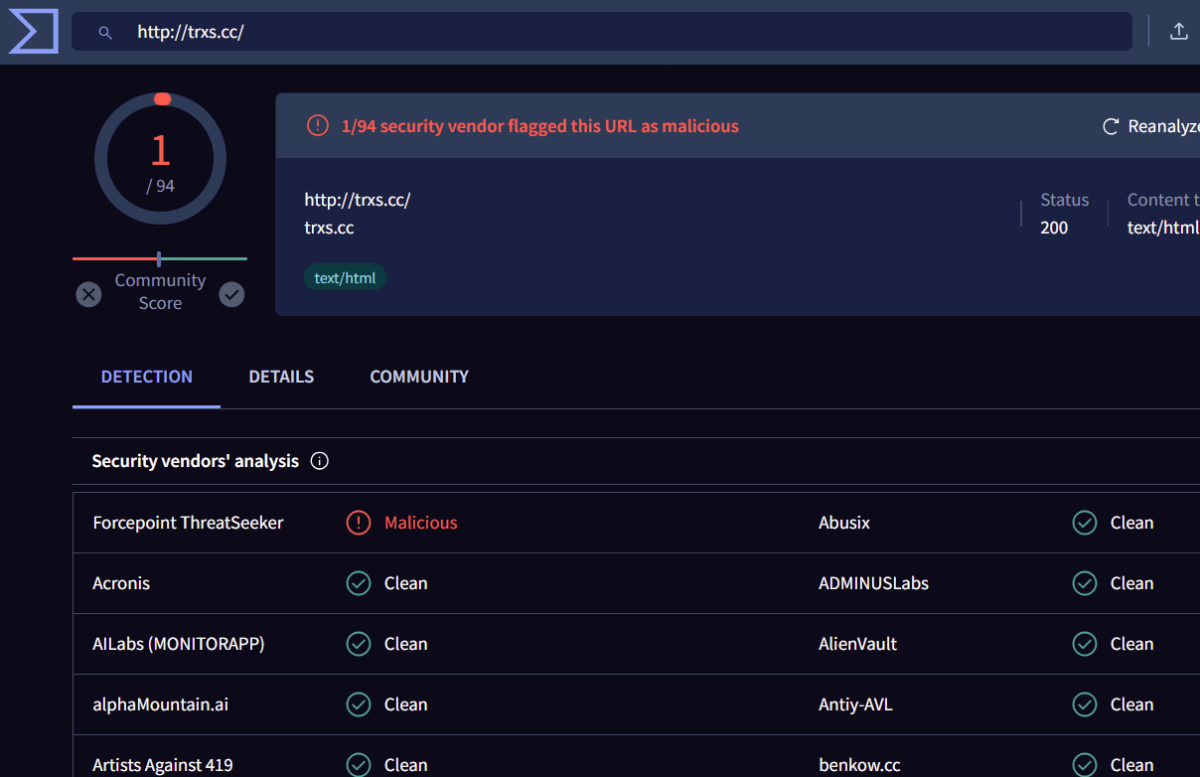
Task: Click the Acronis clean checkmark icon
Action: pos(358,583)
